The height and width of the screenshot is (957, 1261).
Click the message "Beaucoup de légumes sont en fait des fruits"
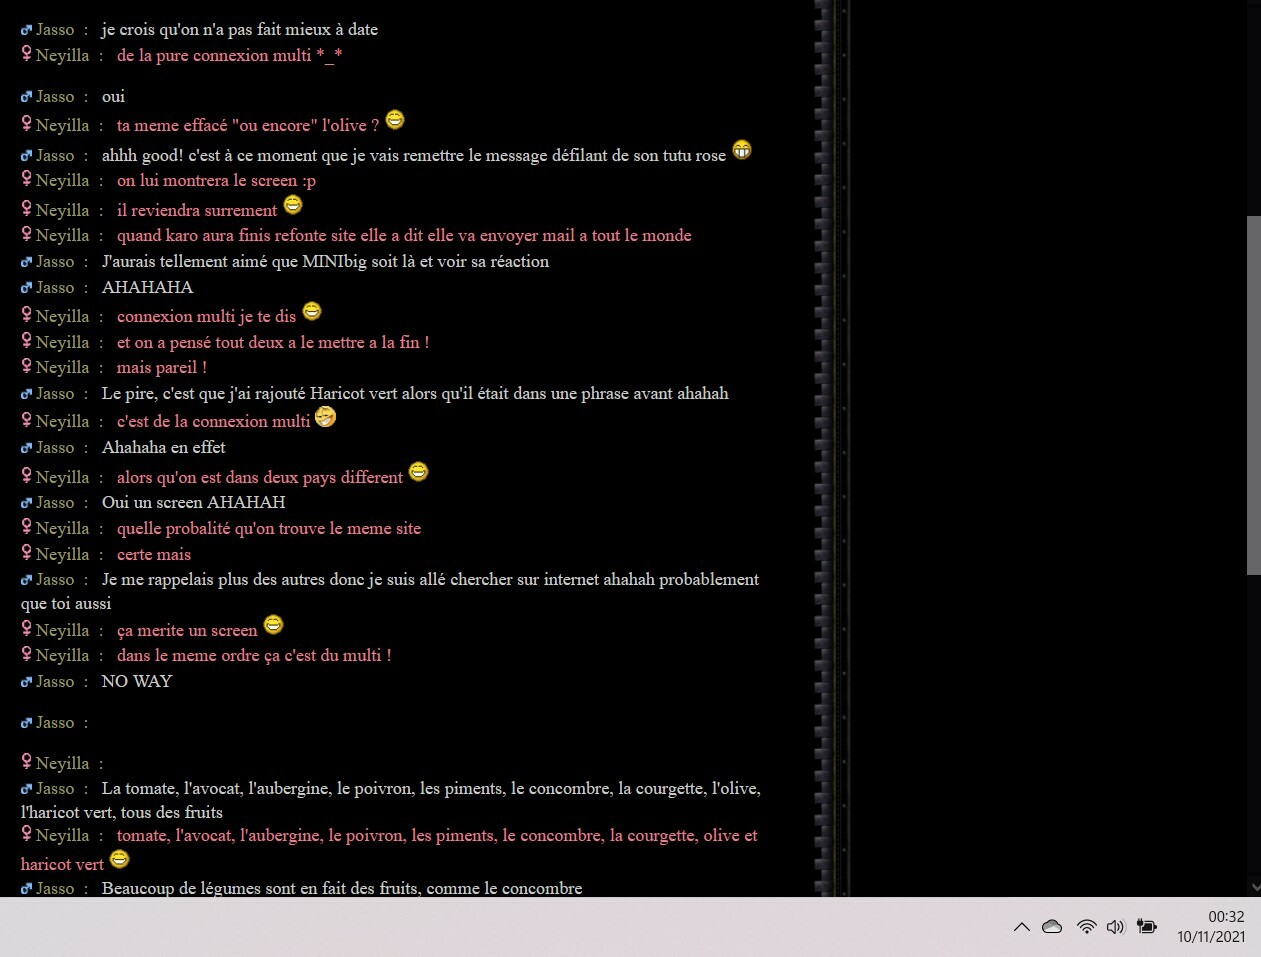pyautogui.click(x=342, y=888)
